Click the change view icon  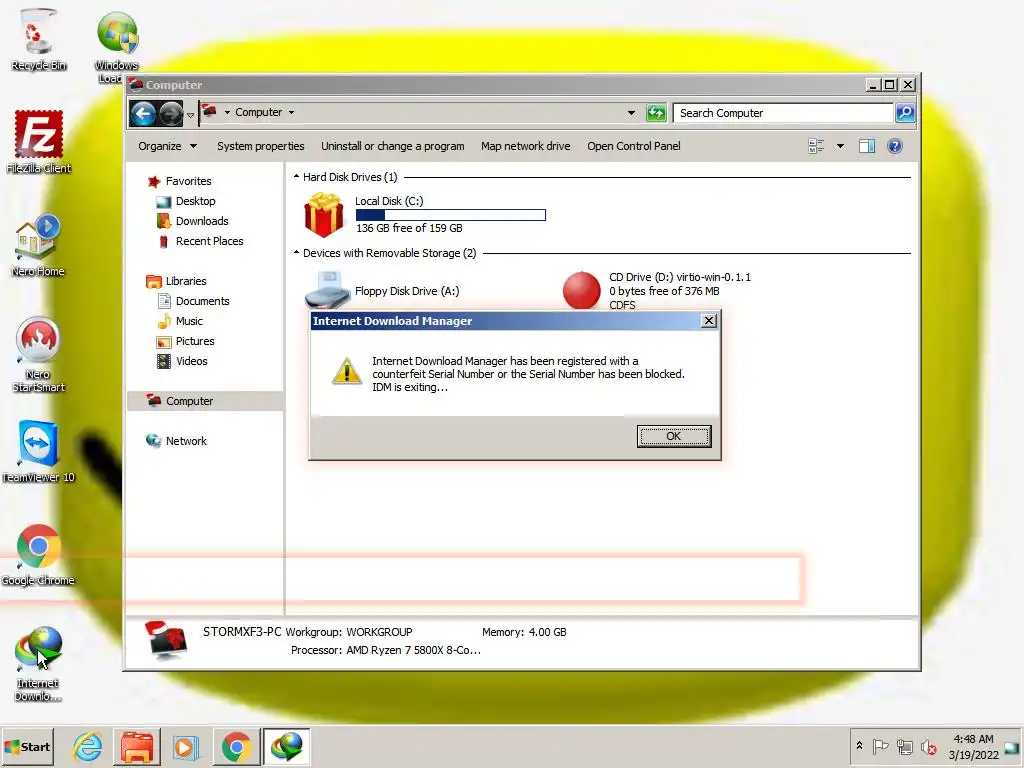tap(816, 146)
